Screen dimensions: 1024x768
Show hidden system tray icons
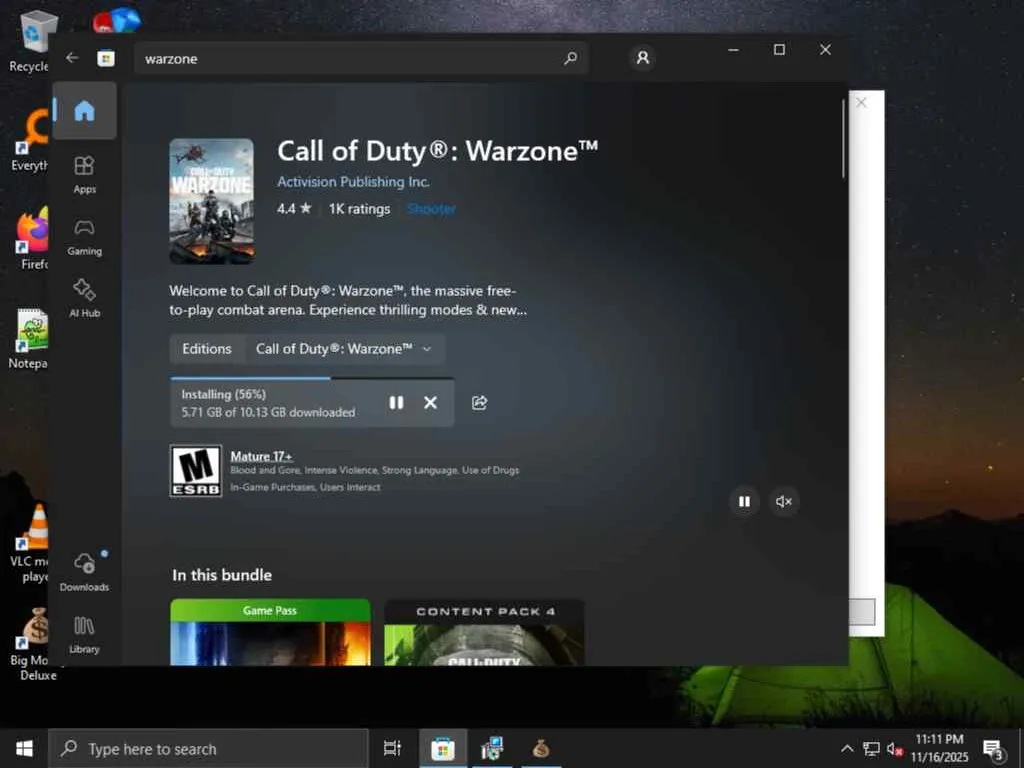click(x=847, y=748)
